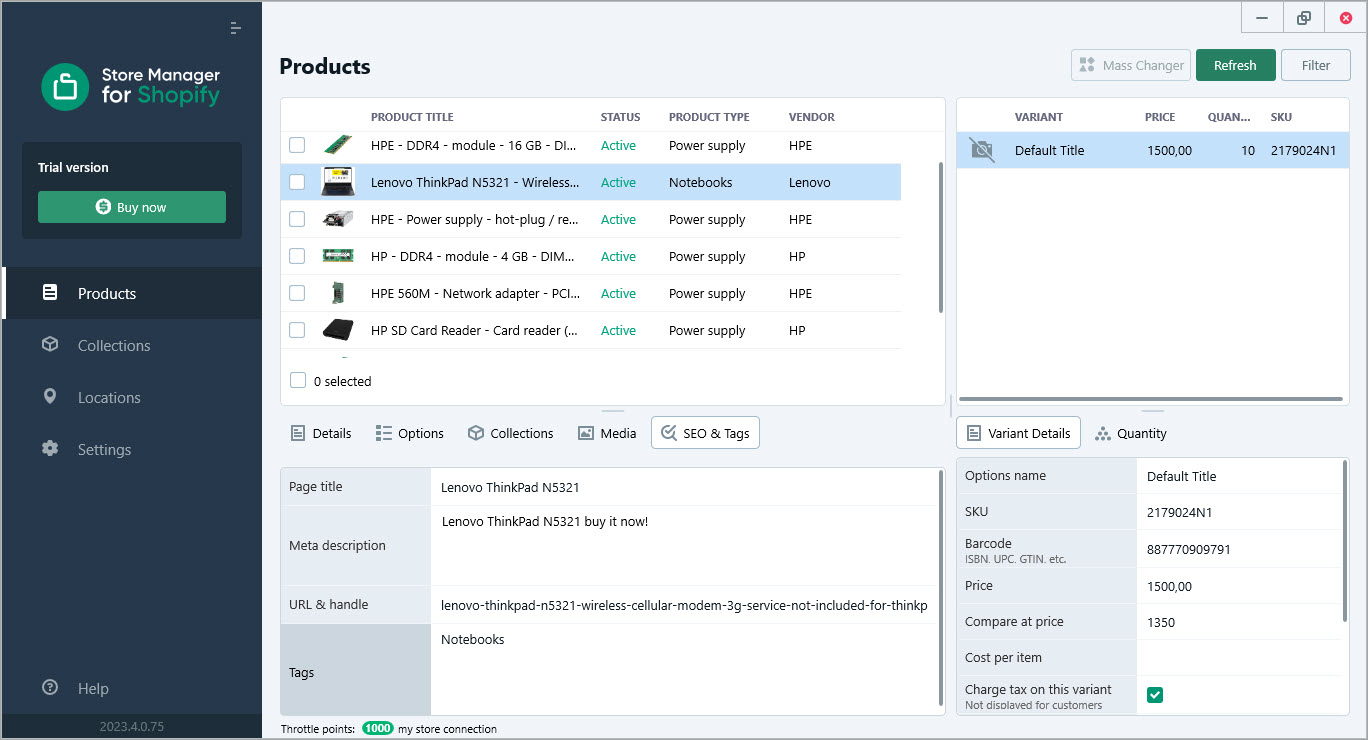Click the Page title input field
The width and height of the screenshot is (1368, 740).
pos(684,487)
